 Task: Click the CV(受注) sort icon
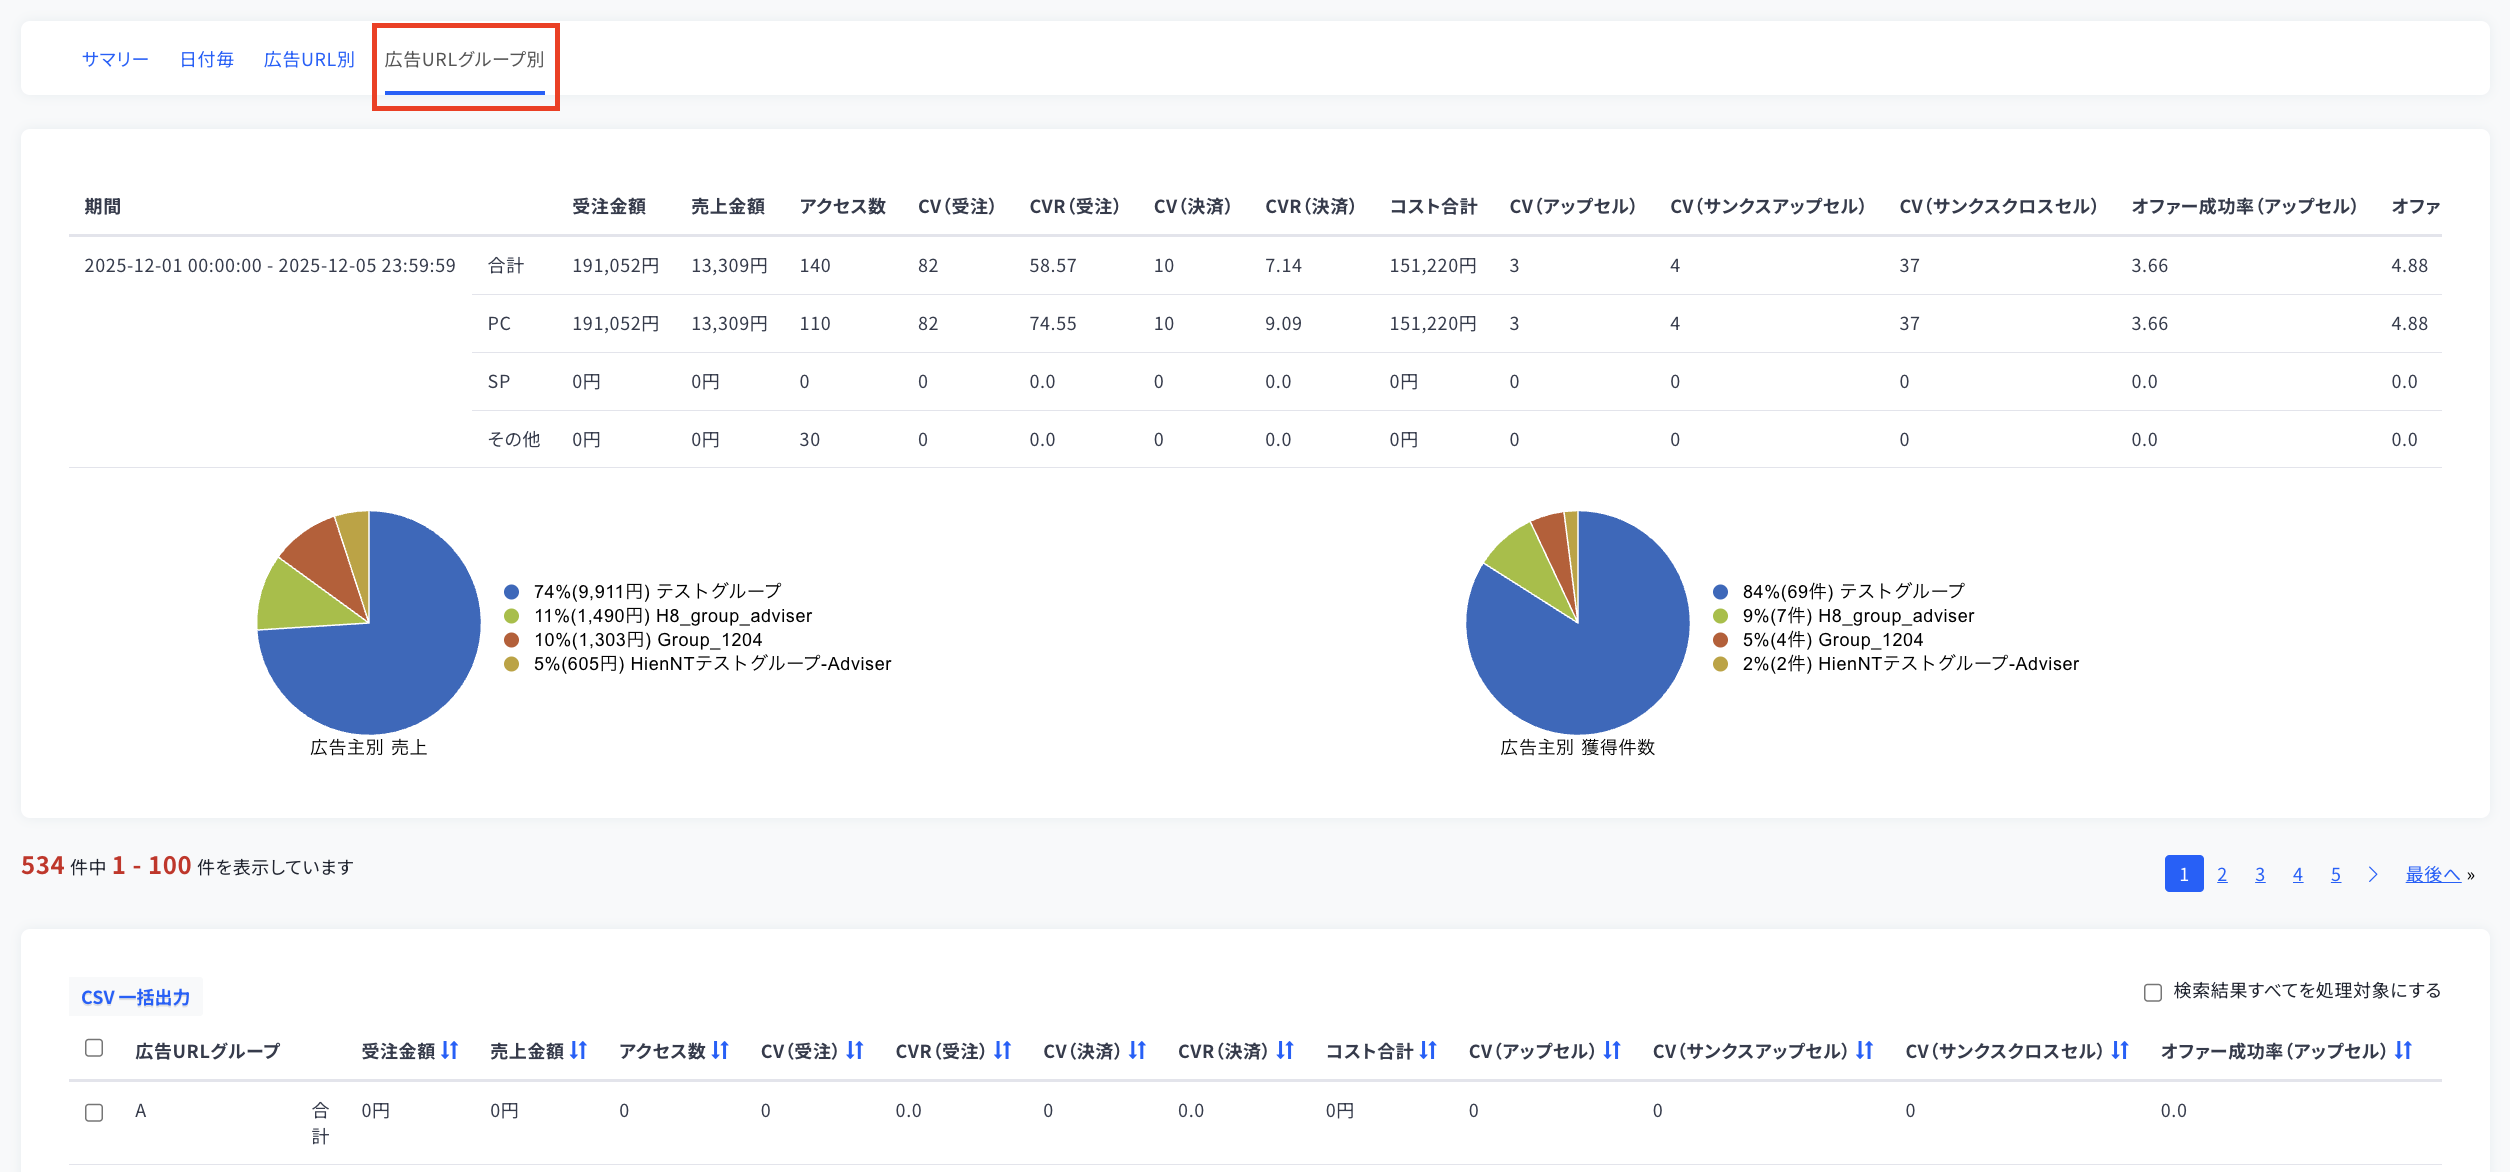(855, 1051)
